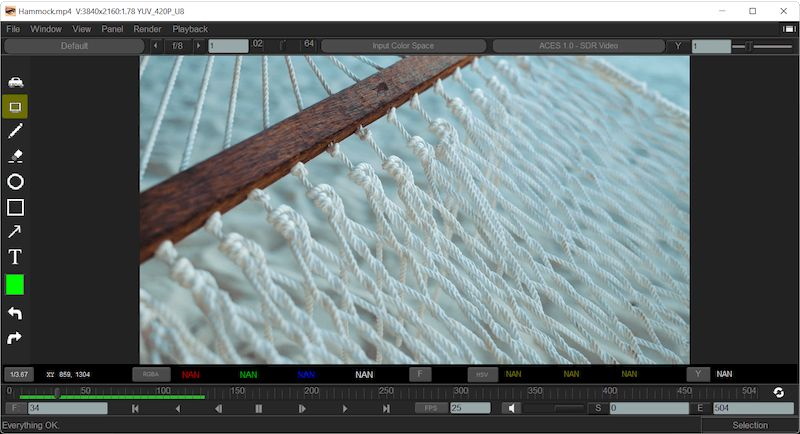This screenshot has height=434, width=800.
Task: Open the ACES 1.0 - SDR Video dropdown
Action: coord(578,46)
